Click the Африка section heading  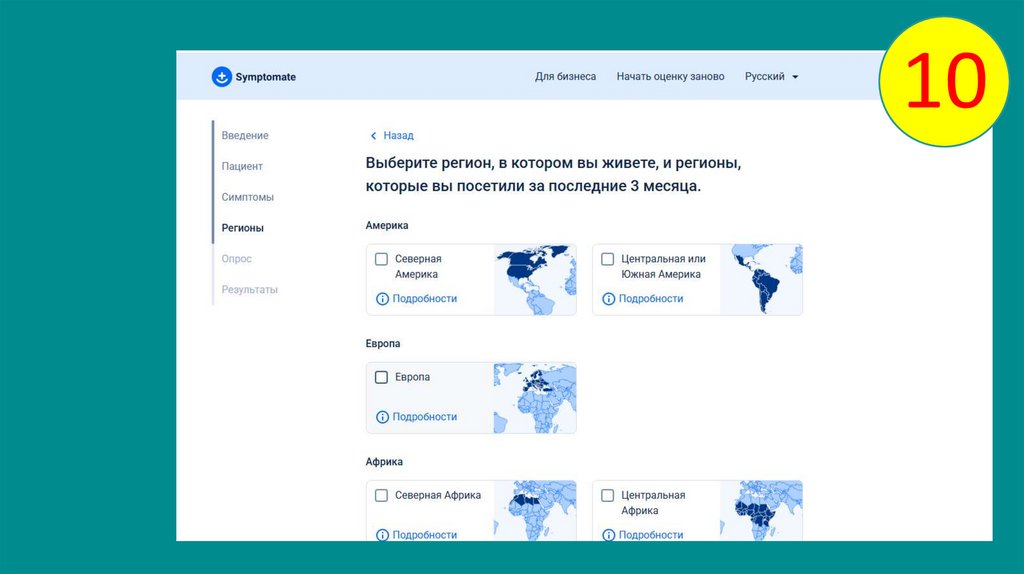point(384,462)
